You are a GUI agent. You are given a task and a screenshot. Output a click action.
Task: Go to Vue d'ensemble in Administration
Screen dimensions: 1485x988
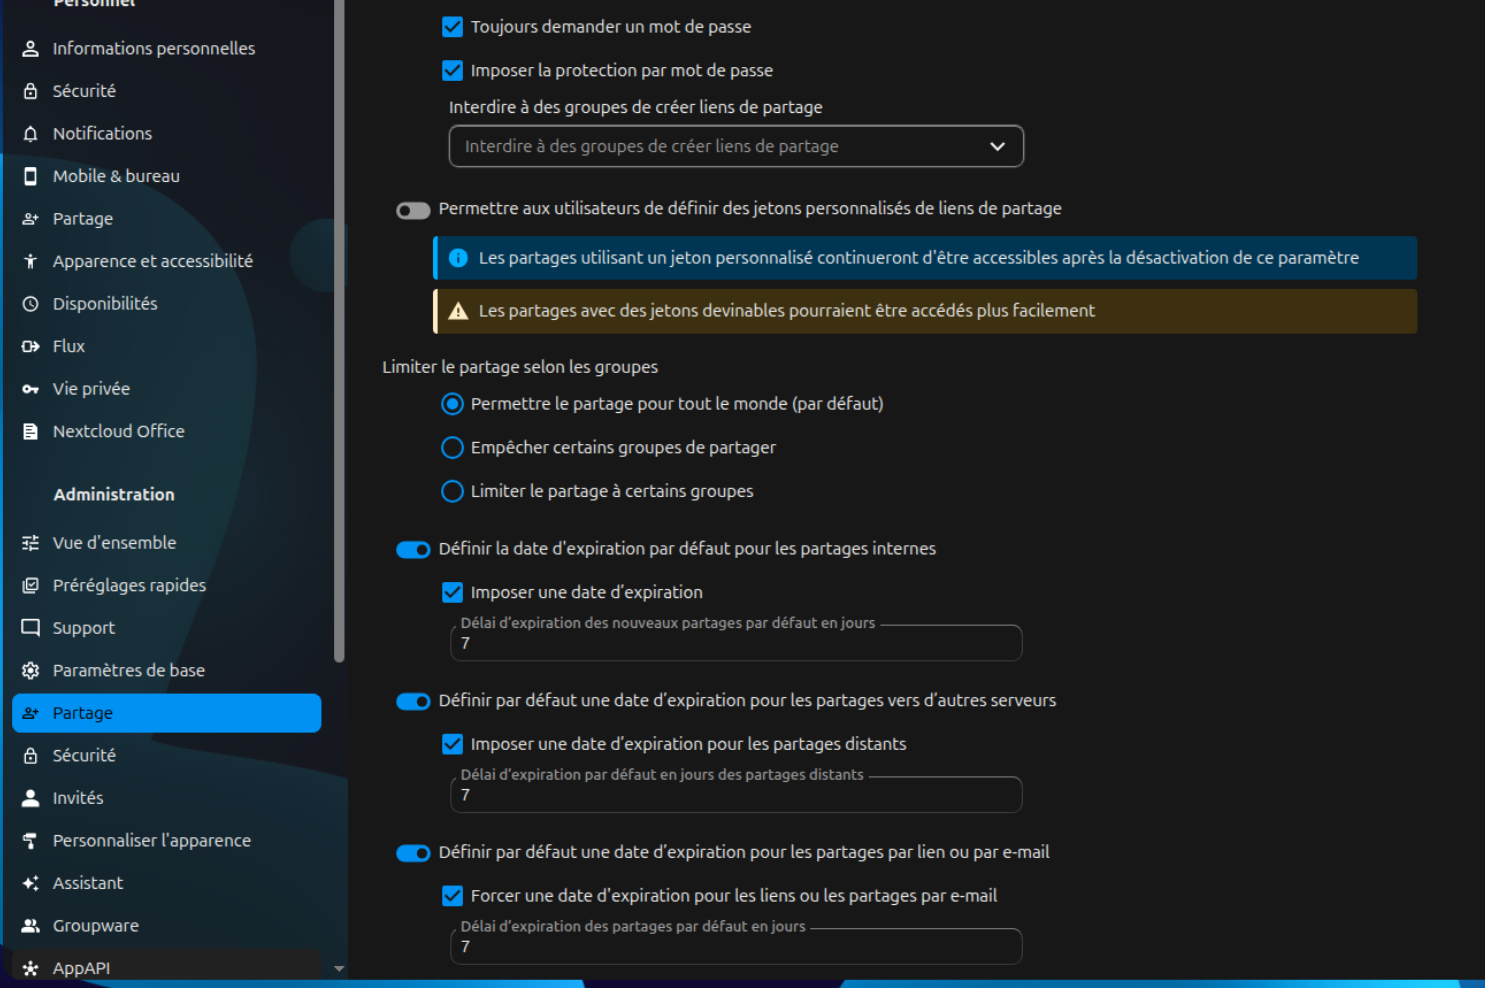[114, 543]
